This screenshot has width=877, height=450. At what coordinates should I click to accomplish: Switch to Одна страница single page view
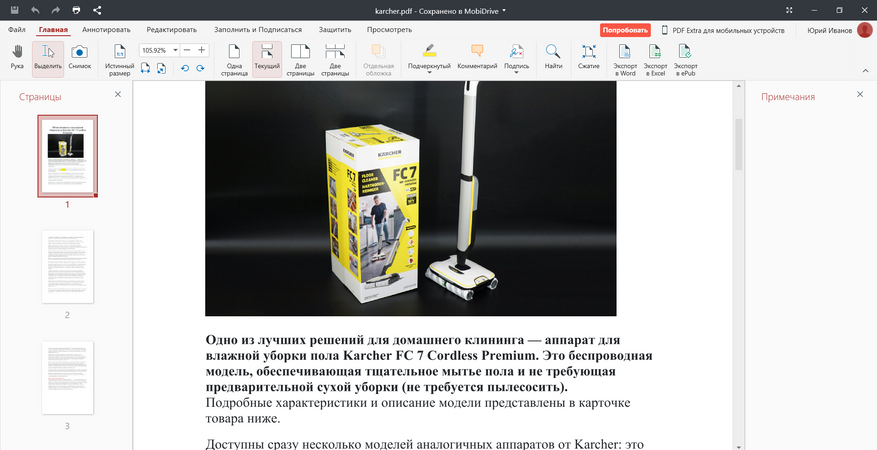234,59
